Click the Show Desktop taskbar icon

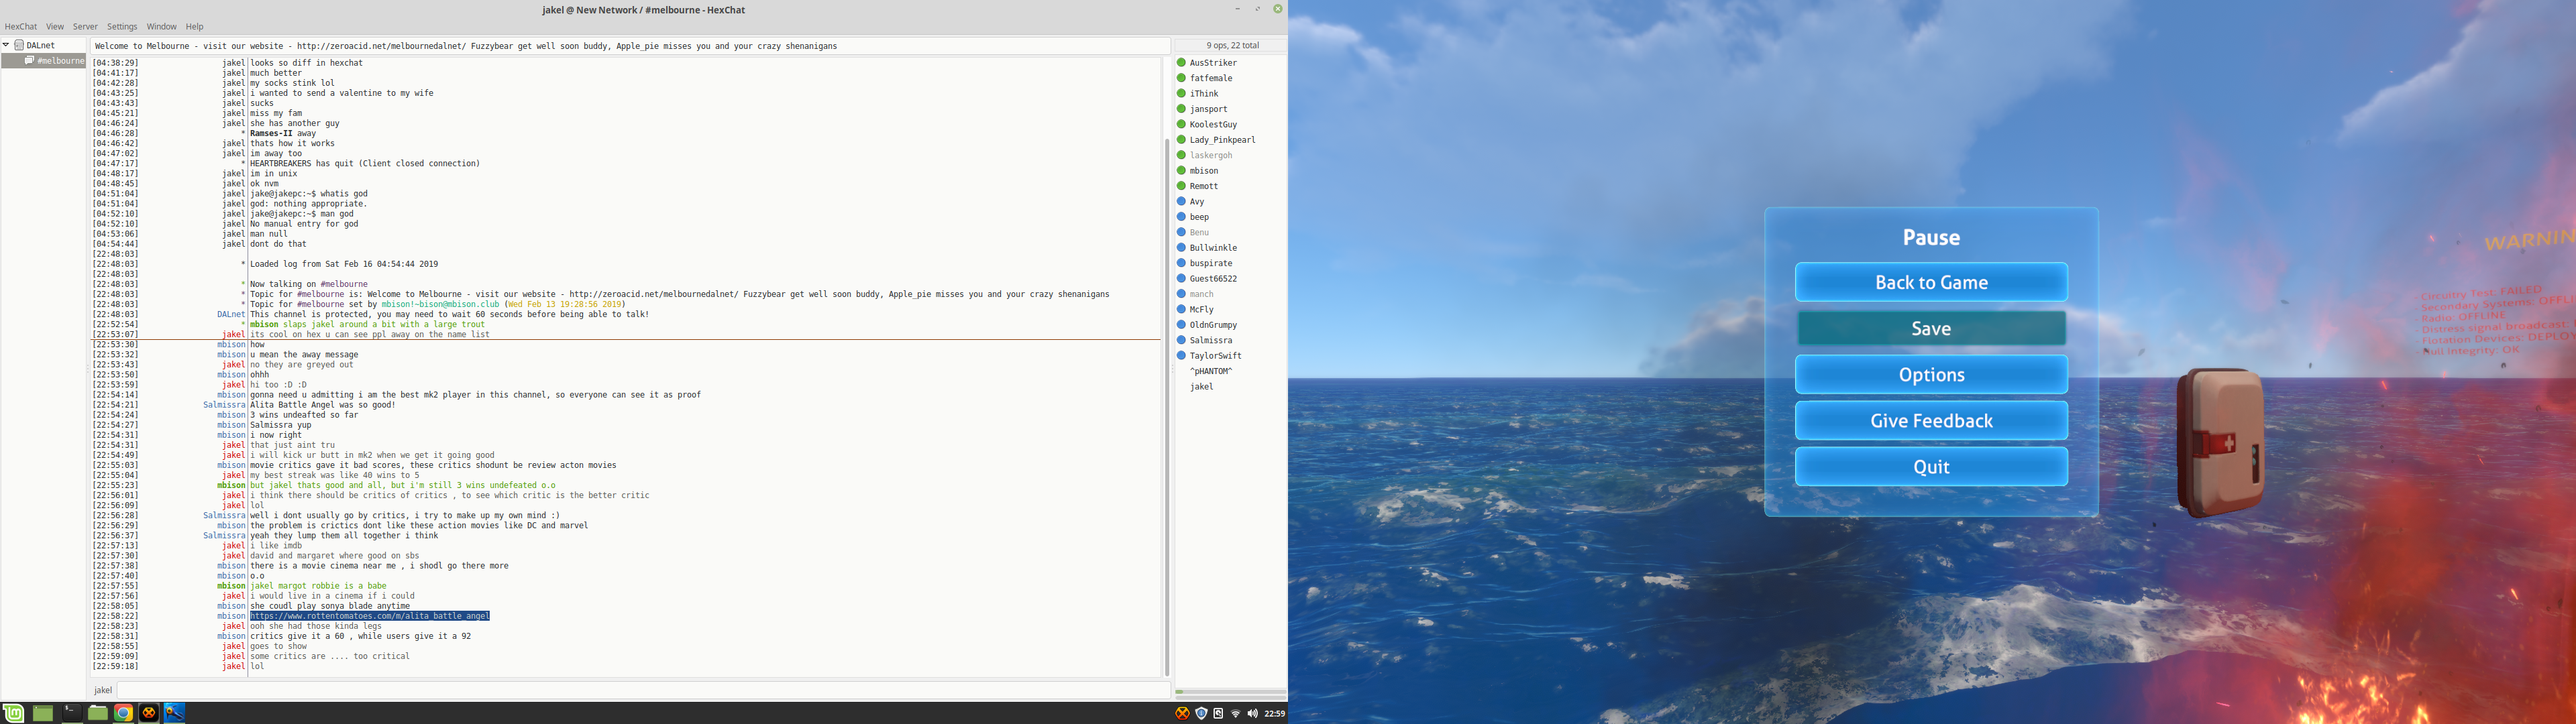pyautogui.click(x=42, y=713)
